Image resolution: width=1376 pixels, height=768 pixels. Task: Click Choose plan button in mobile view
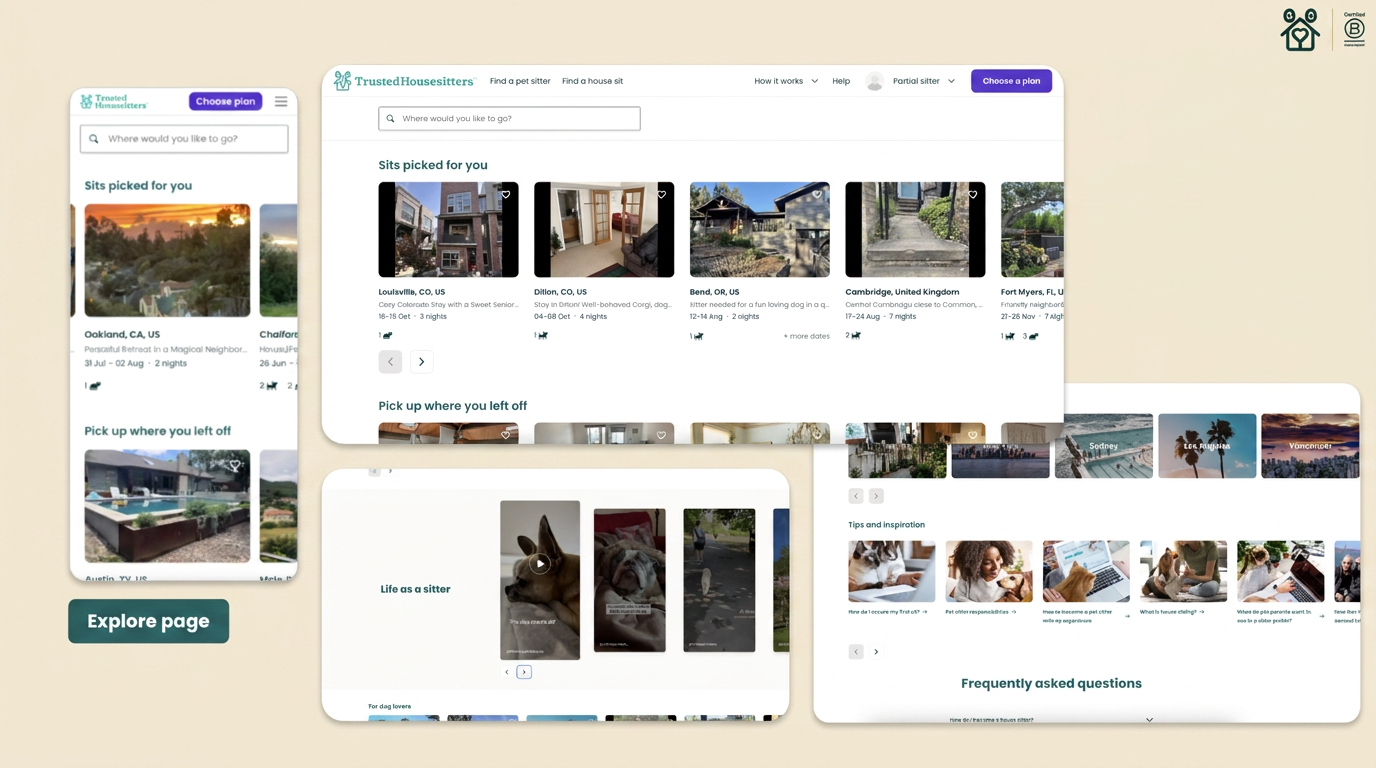(226, 101)
